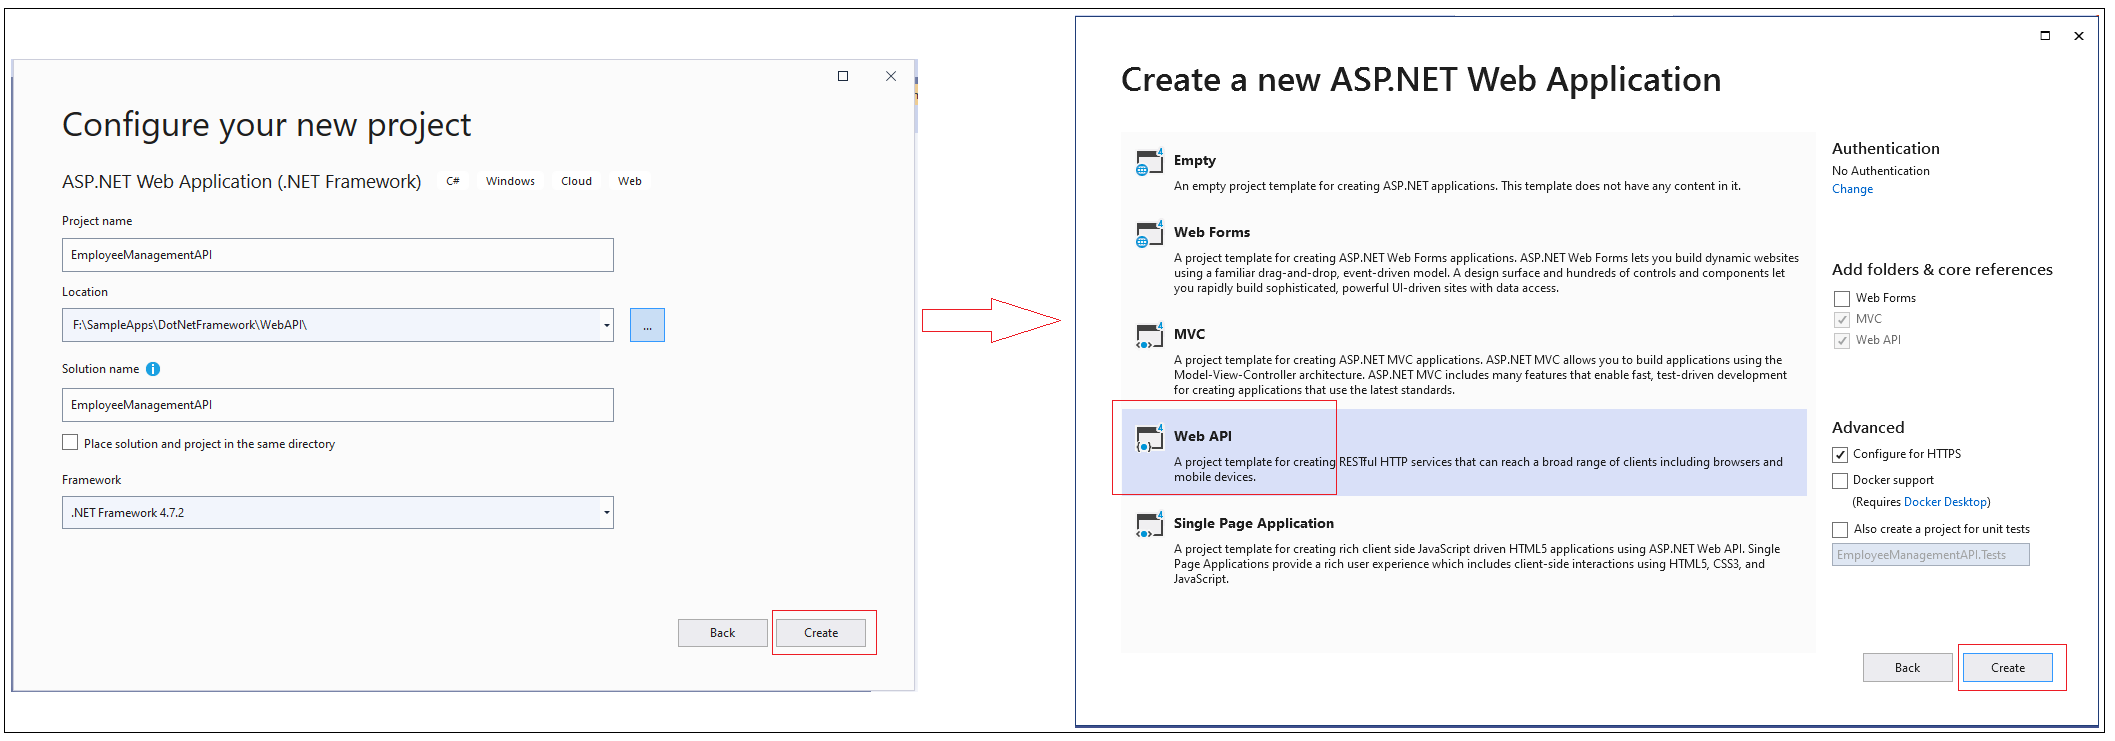Browse for location with the ellipsis button
Viewport: 2115px width, 741px height.
647,325
